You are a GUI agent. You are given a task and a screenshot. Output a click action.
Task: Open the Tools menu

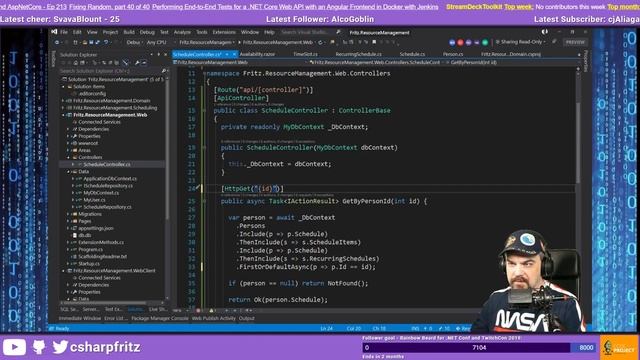pos(202,32)
